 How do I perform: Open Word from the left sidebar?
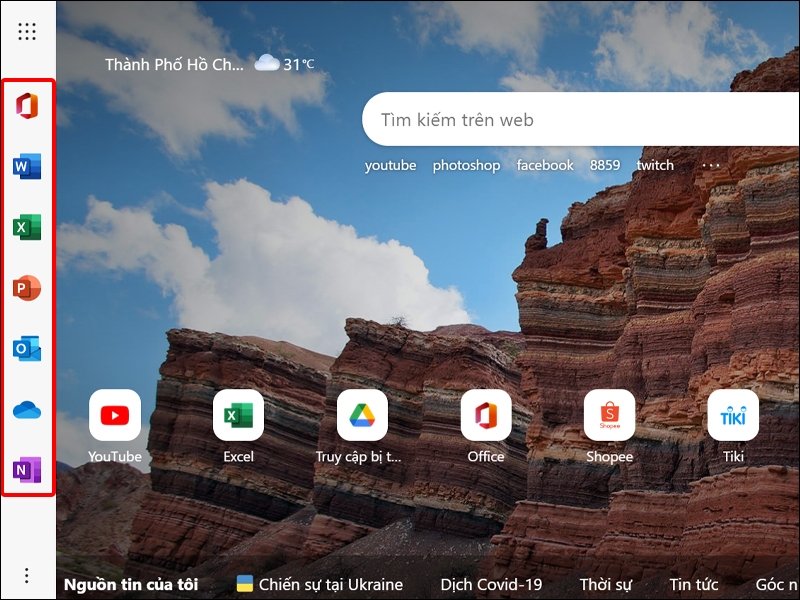pyautogui.click(x=27, y=167)
